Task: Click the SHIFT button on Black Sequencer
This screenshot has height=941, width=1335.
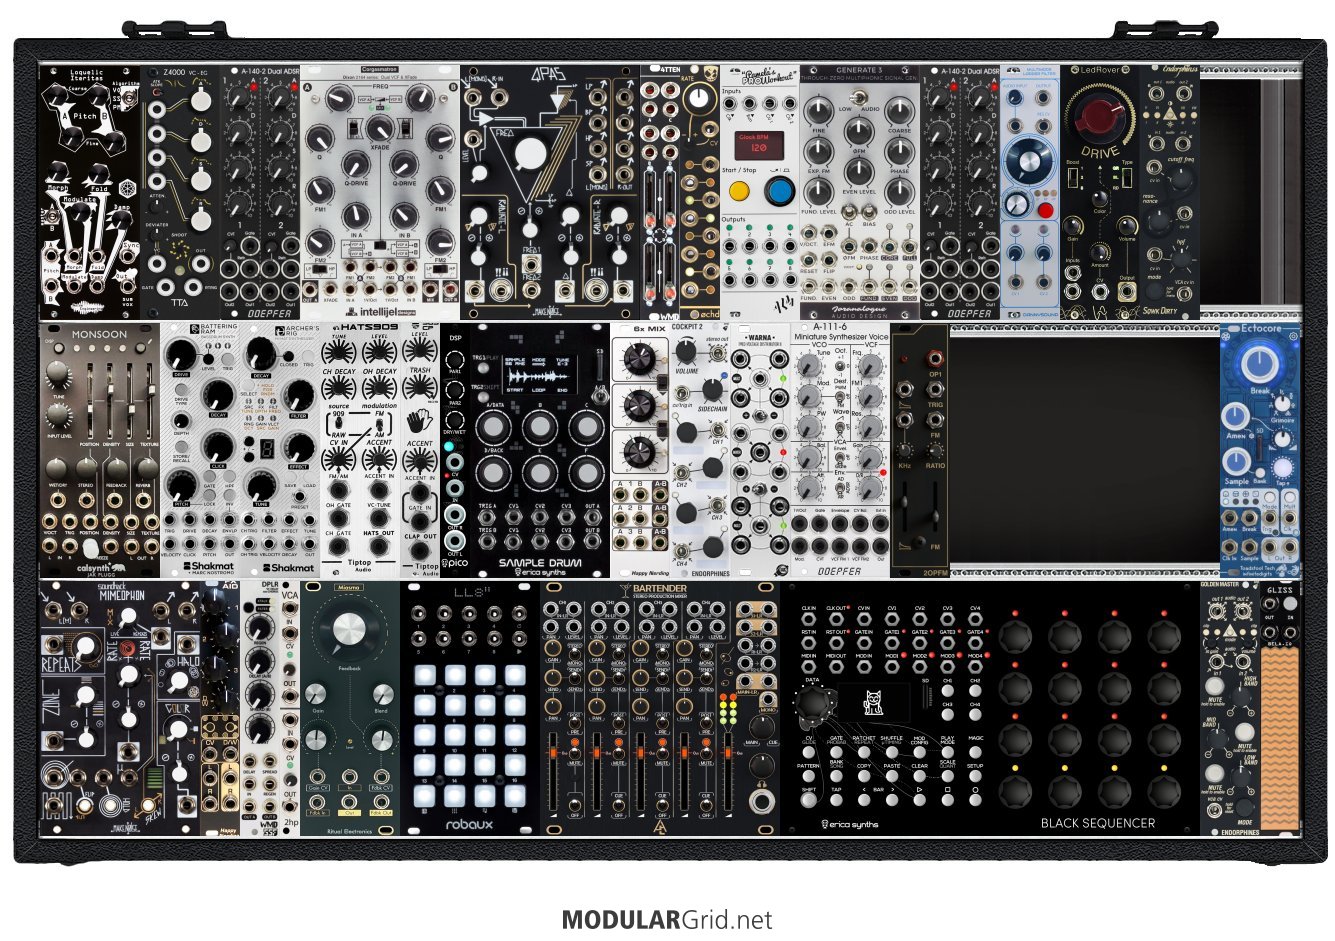Action: pos(809,798)
